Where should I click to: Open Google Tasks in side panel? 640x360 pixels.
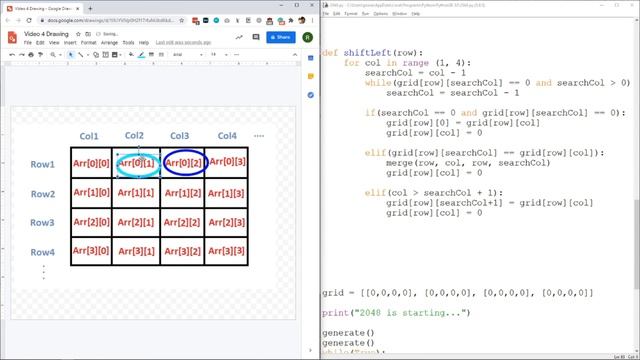pyautogui.click(x=311, y=95)
